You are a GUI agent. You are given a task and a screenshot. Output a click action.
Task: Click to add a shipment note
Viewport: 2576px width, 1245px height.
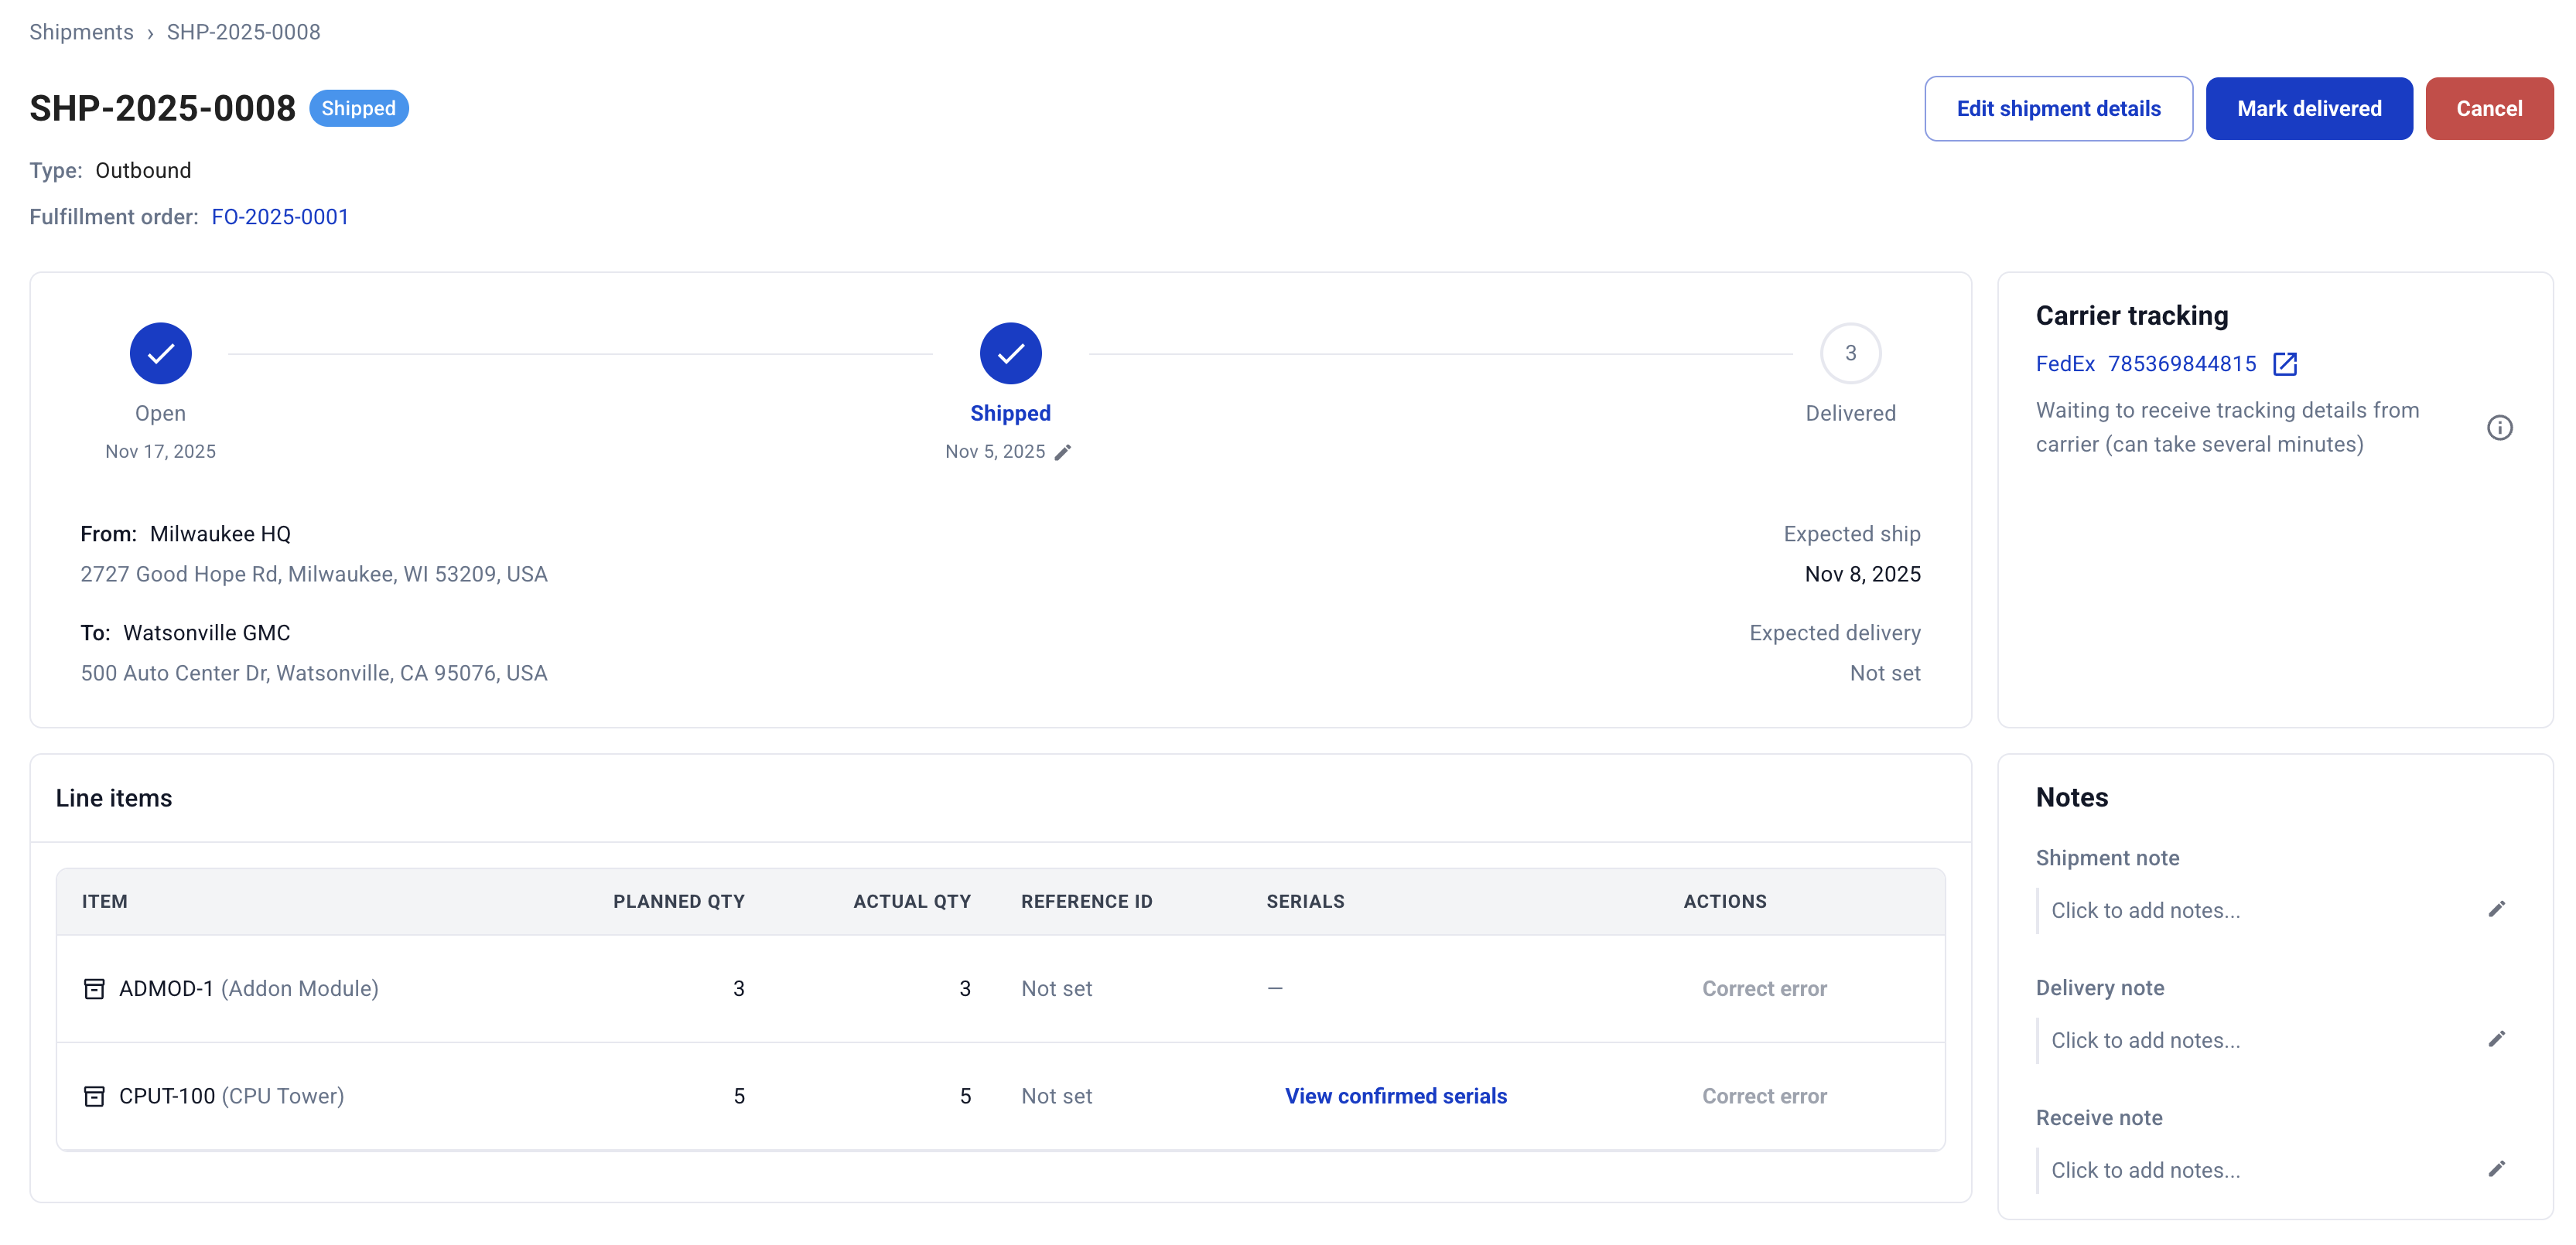pyautogui.click(x=2146, y=910)
